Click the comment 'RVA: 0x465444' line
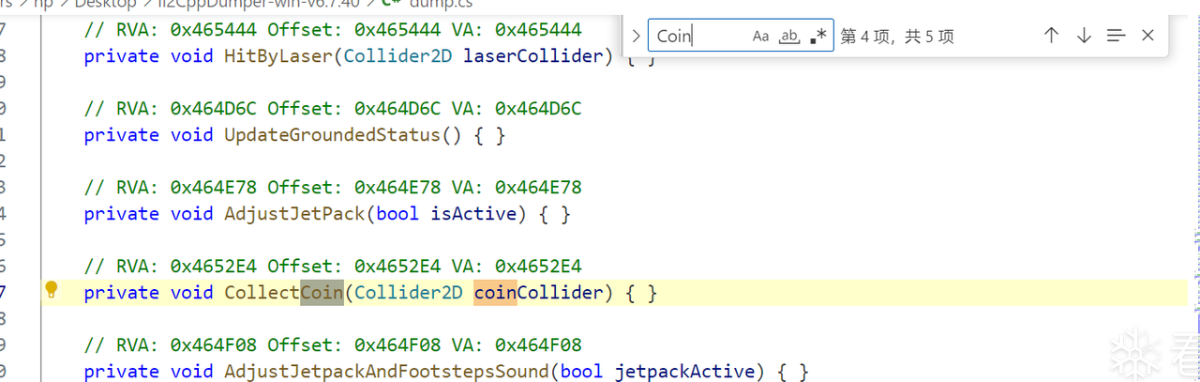The height and width of the screenshot is (382, 1200). tap(333, 29)
